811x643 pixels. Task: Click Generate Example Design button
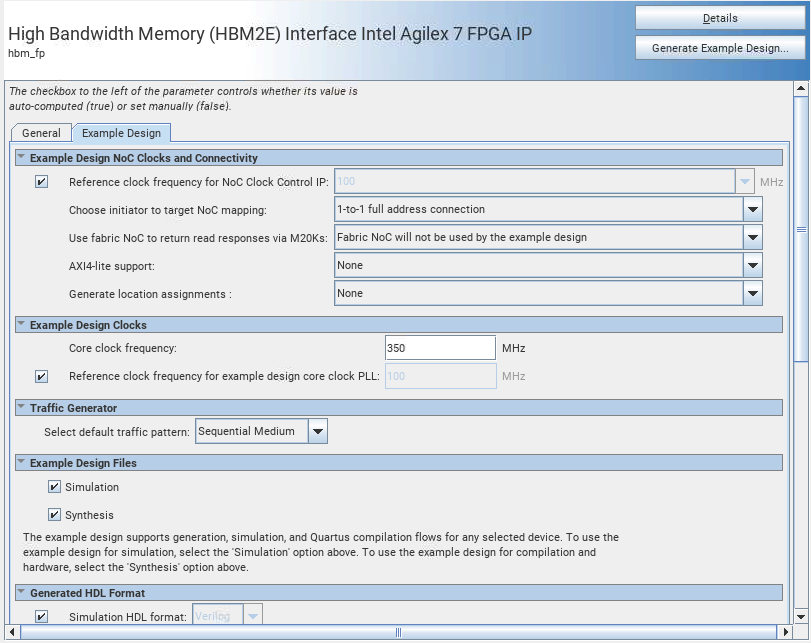[719, 48]
